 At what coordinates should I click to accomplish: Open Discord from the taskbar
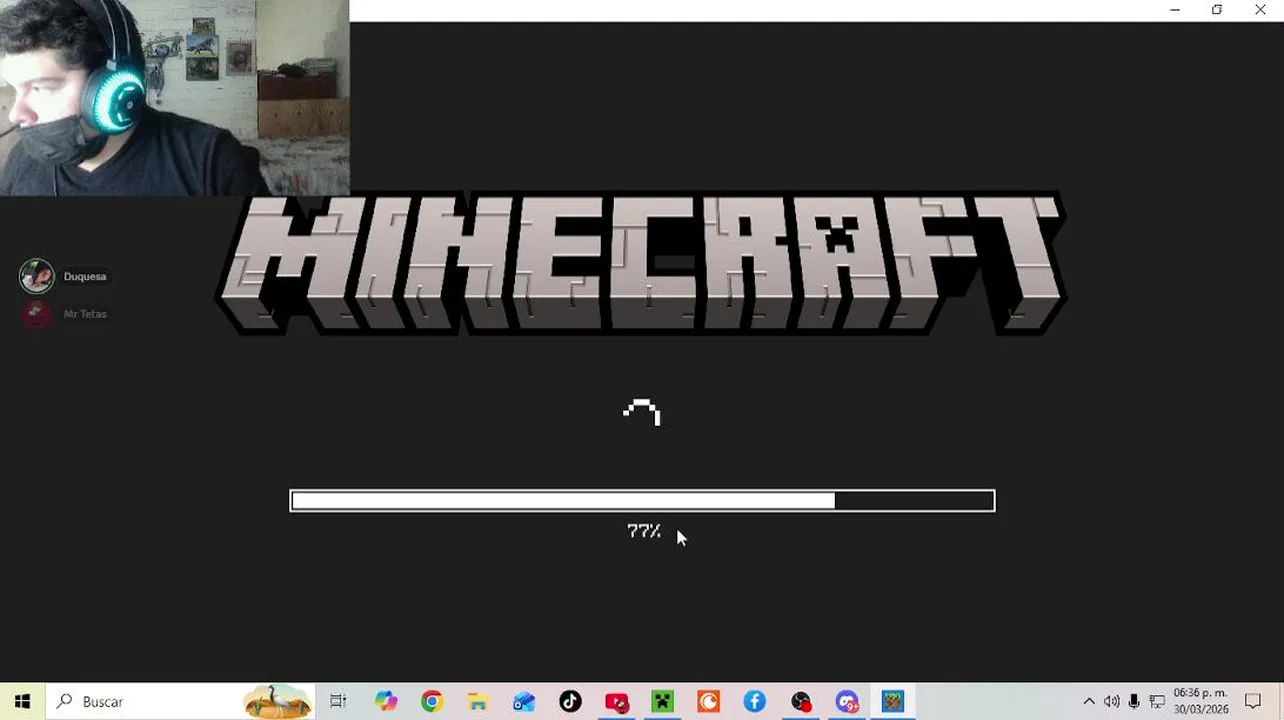[847, 701]
